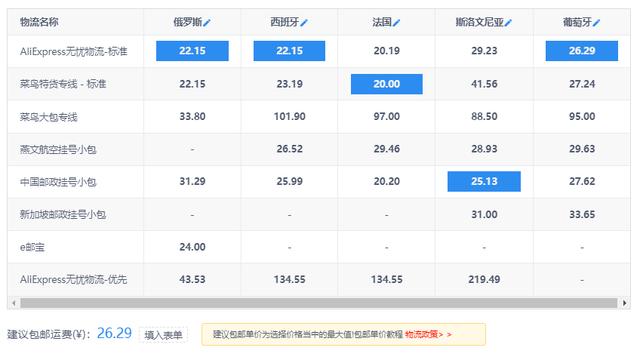Screen dimensions: 640x363
Task: Select the highlighted 25.13 cell under 斯洛文尼亚
Action: click(x=484, y=181)
